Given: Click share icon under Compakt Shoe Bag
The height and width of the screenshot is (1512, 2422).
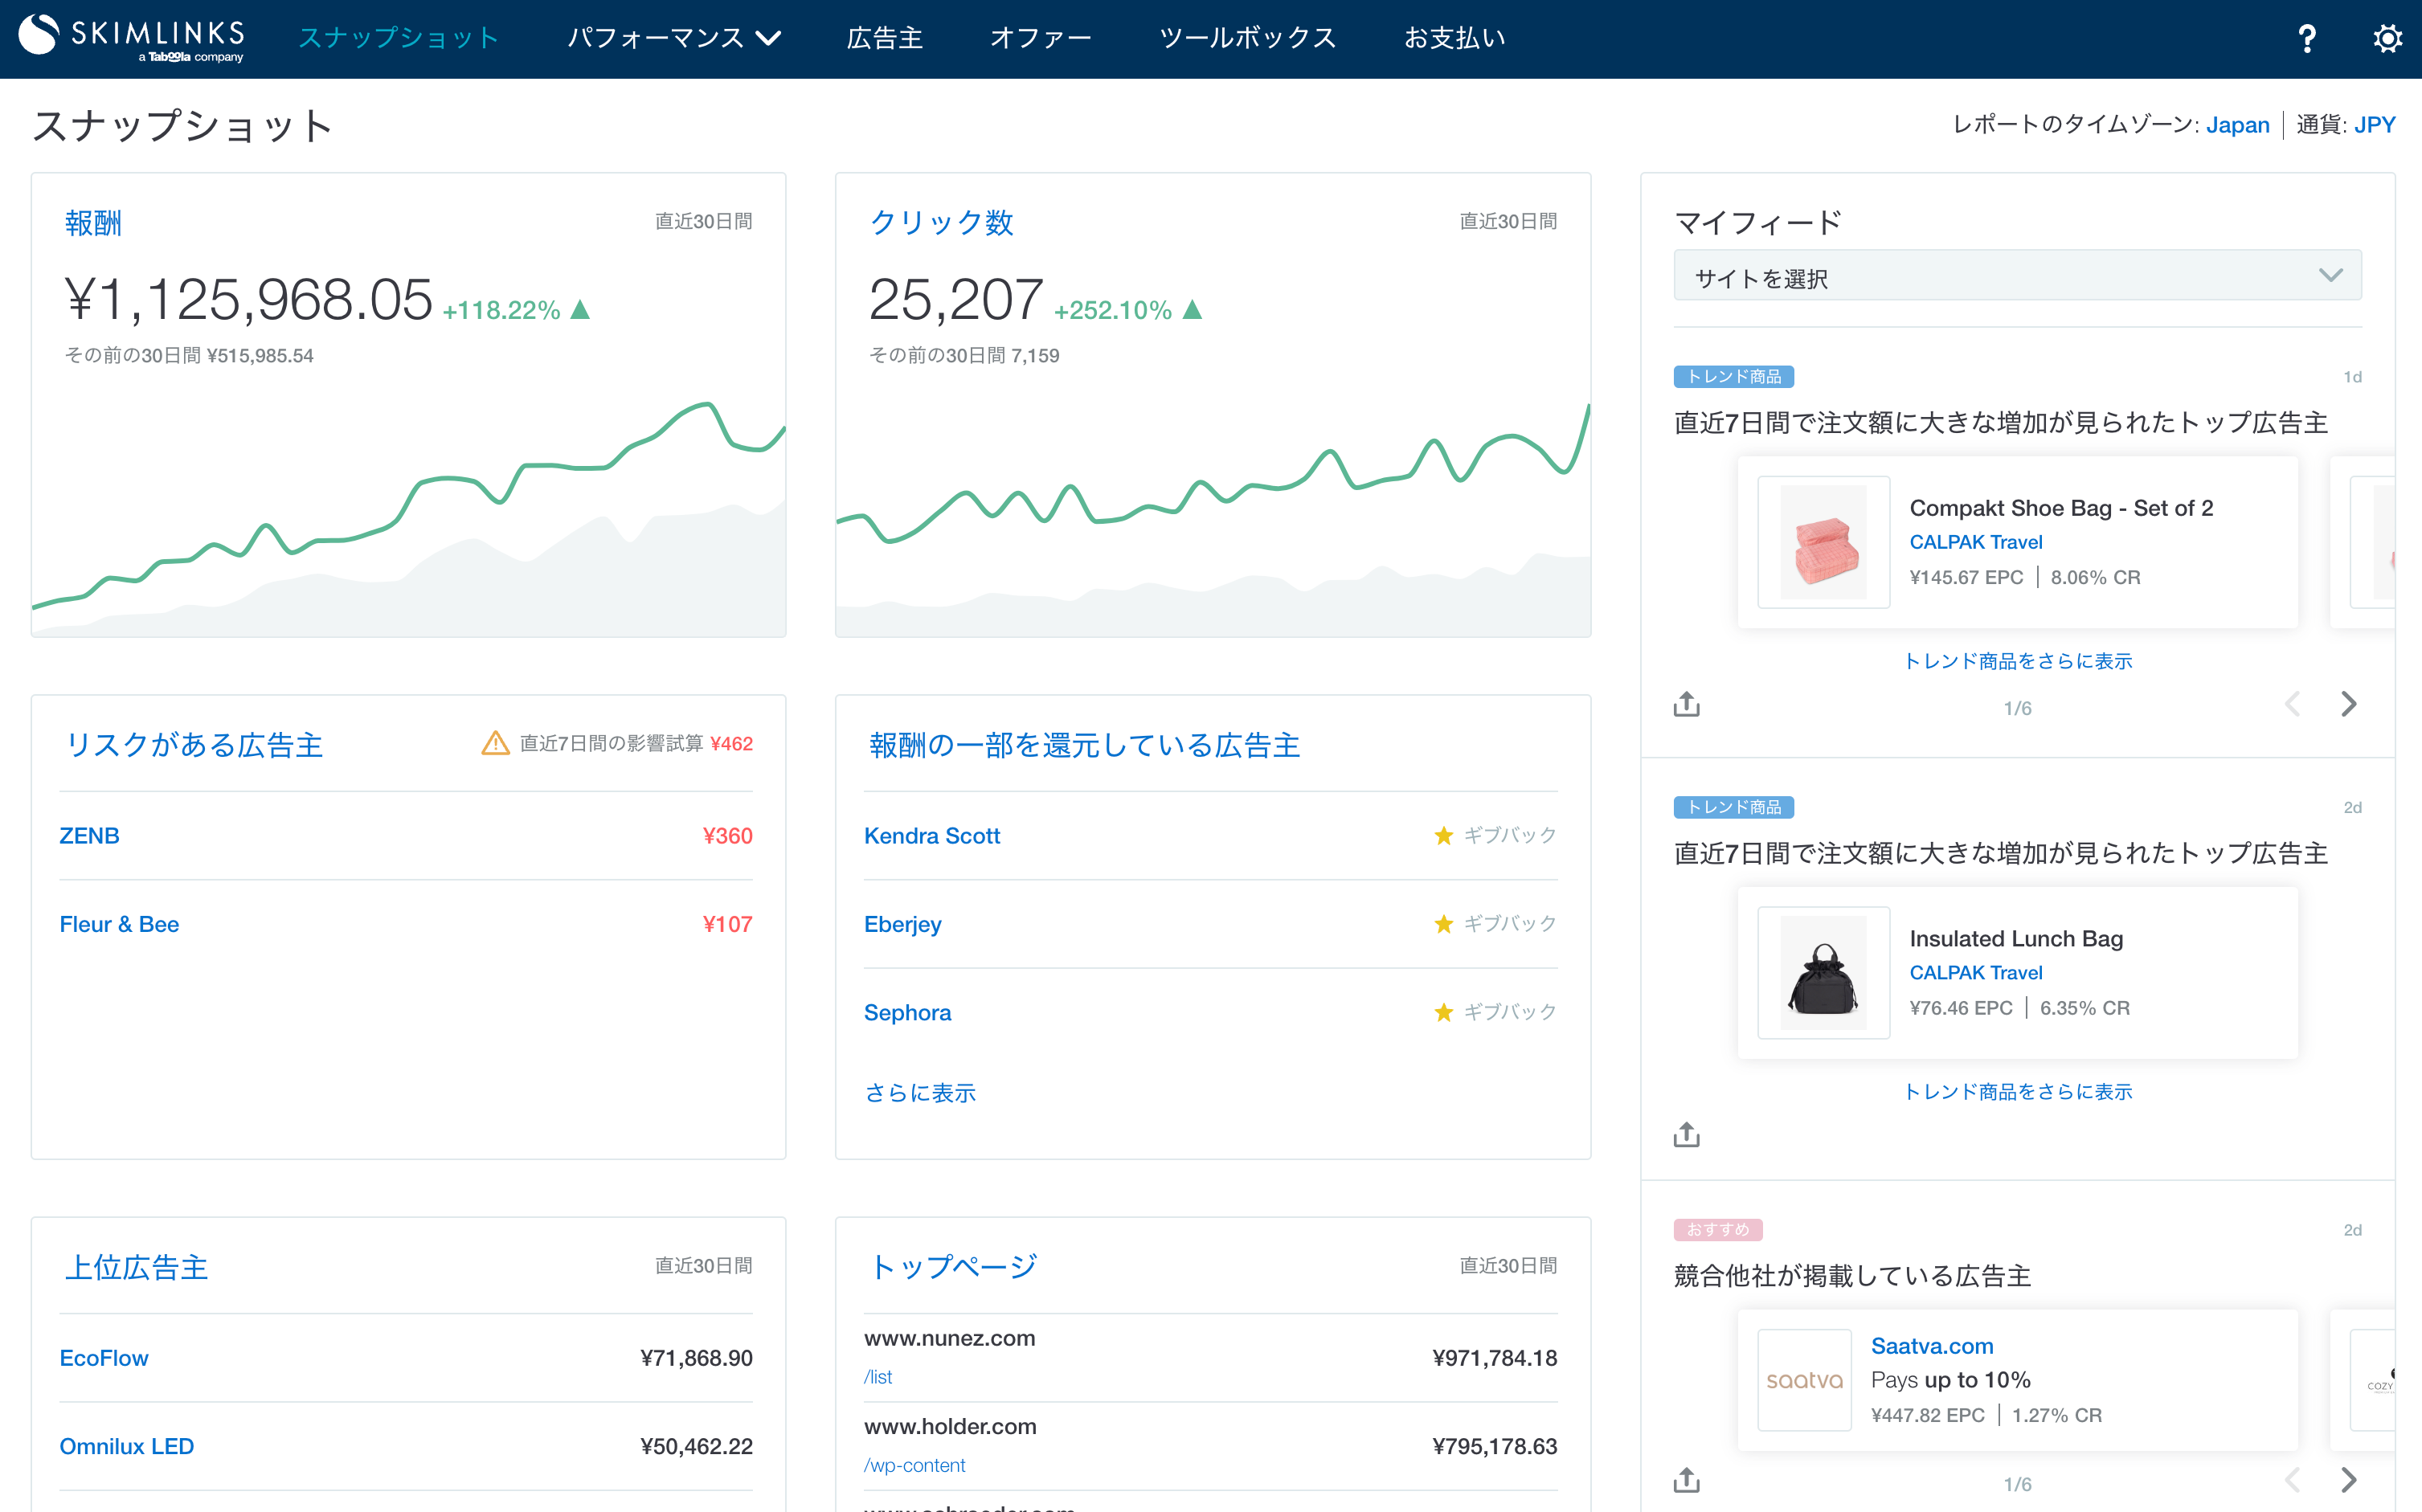Looking at the screenshot, I should (x=1686, y=704).
